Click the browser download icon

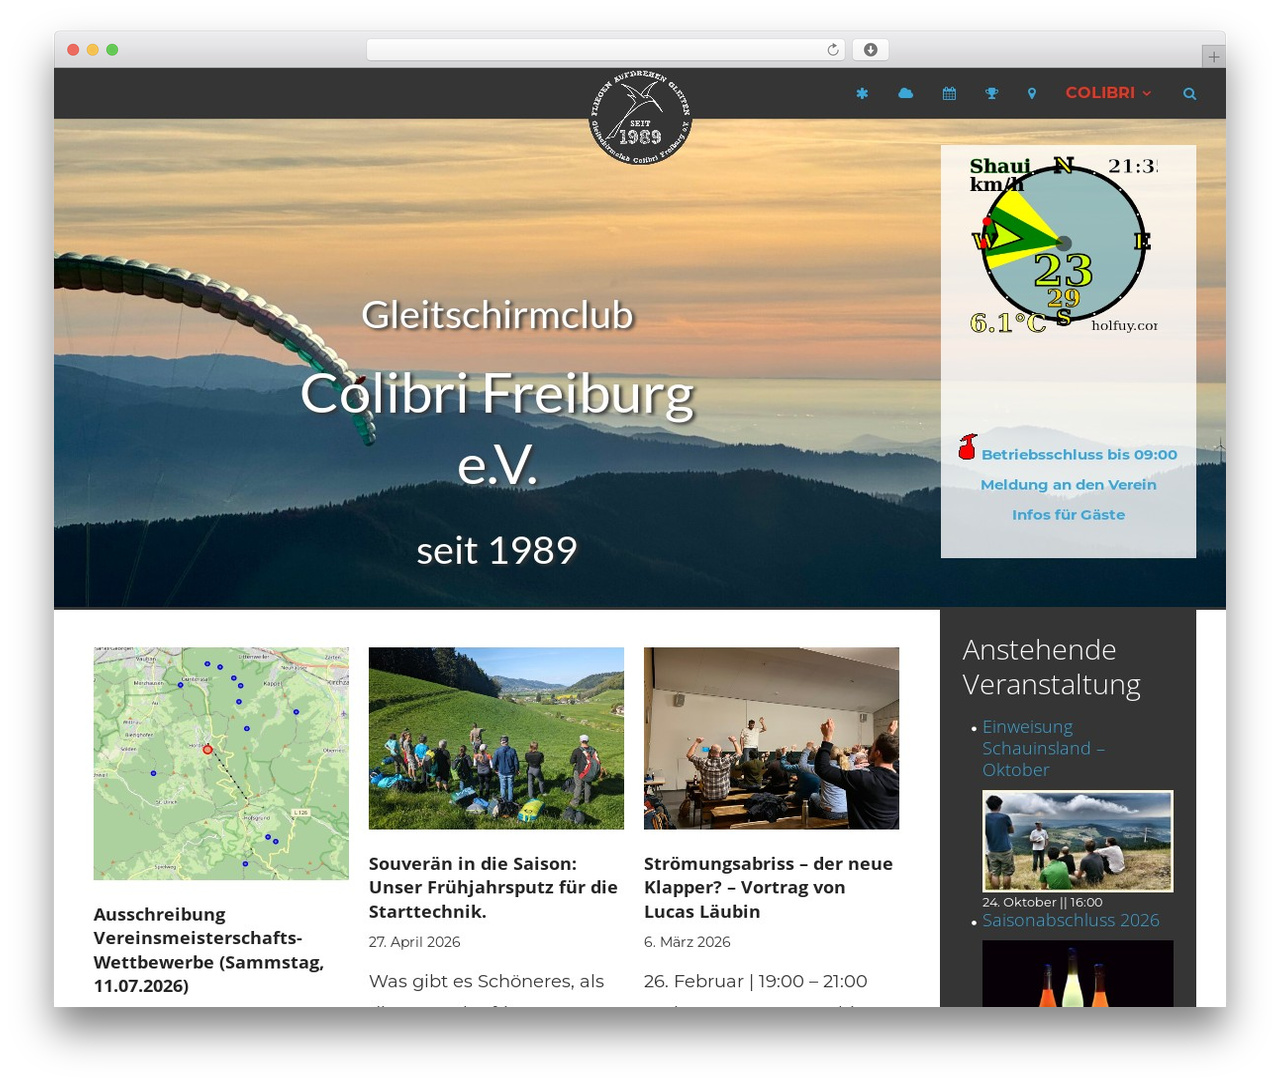click(871, 49)
